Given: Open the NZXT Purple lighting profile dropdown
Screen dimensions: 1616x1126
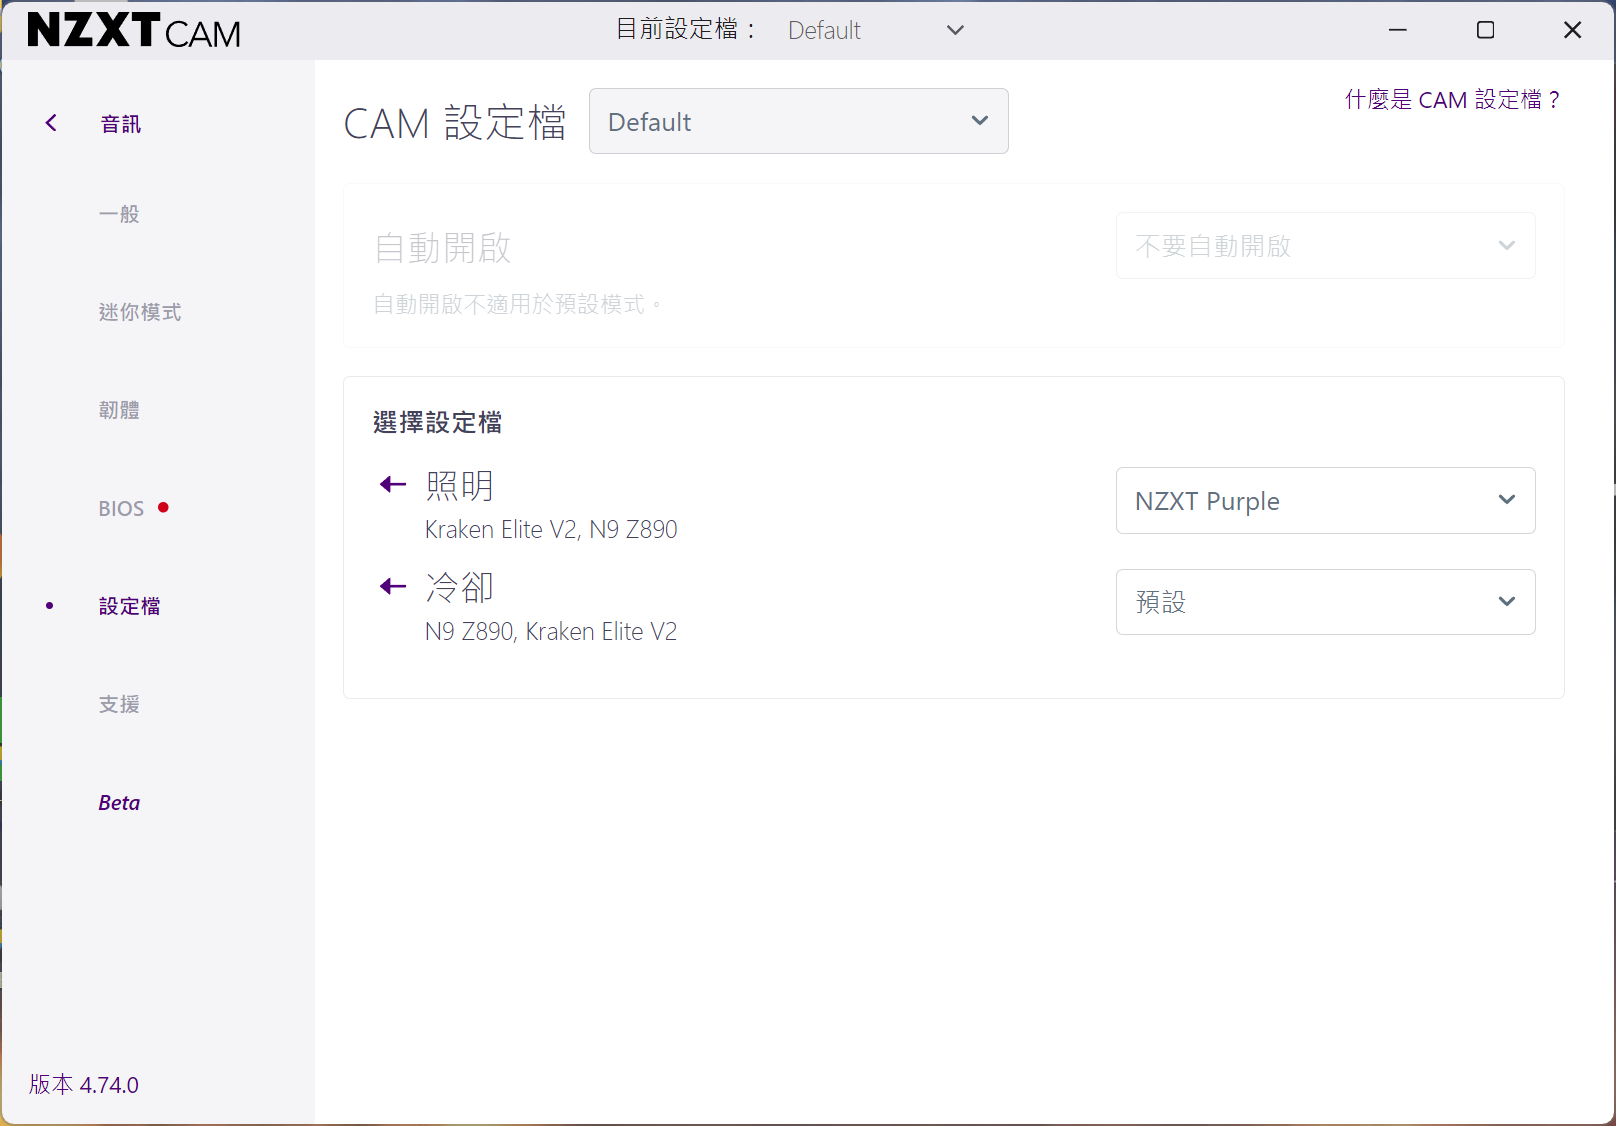Looking at the screenshot, I should click(1325, 500).
